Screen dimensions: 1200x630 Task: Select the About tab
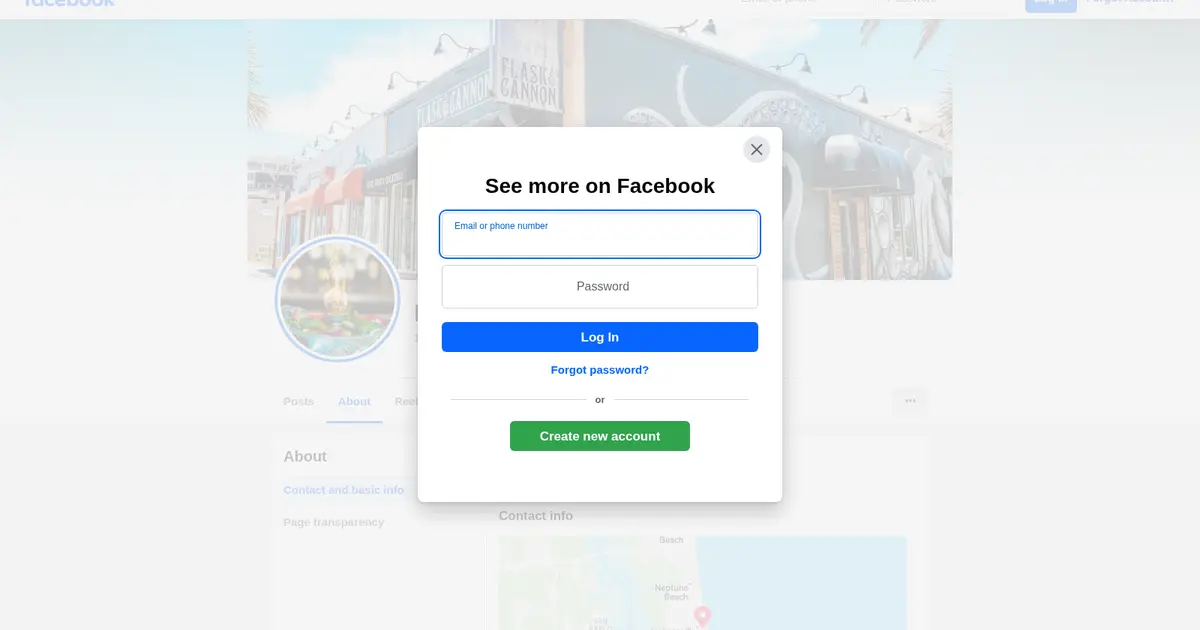354,401
